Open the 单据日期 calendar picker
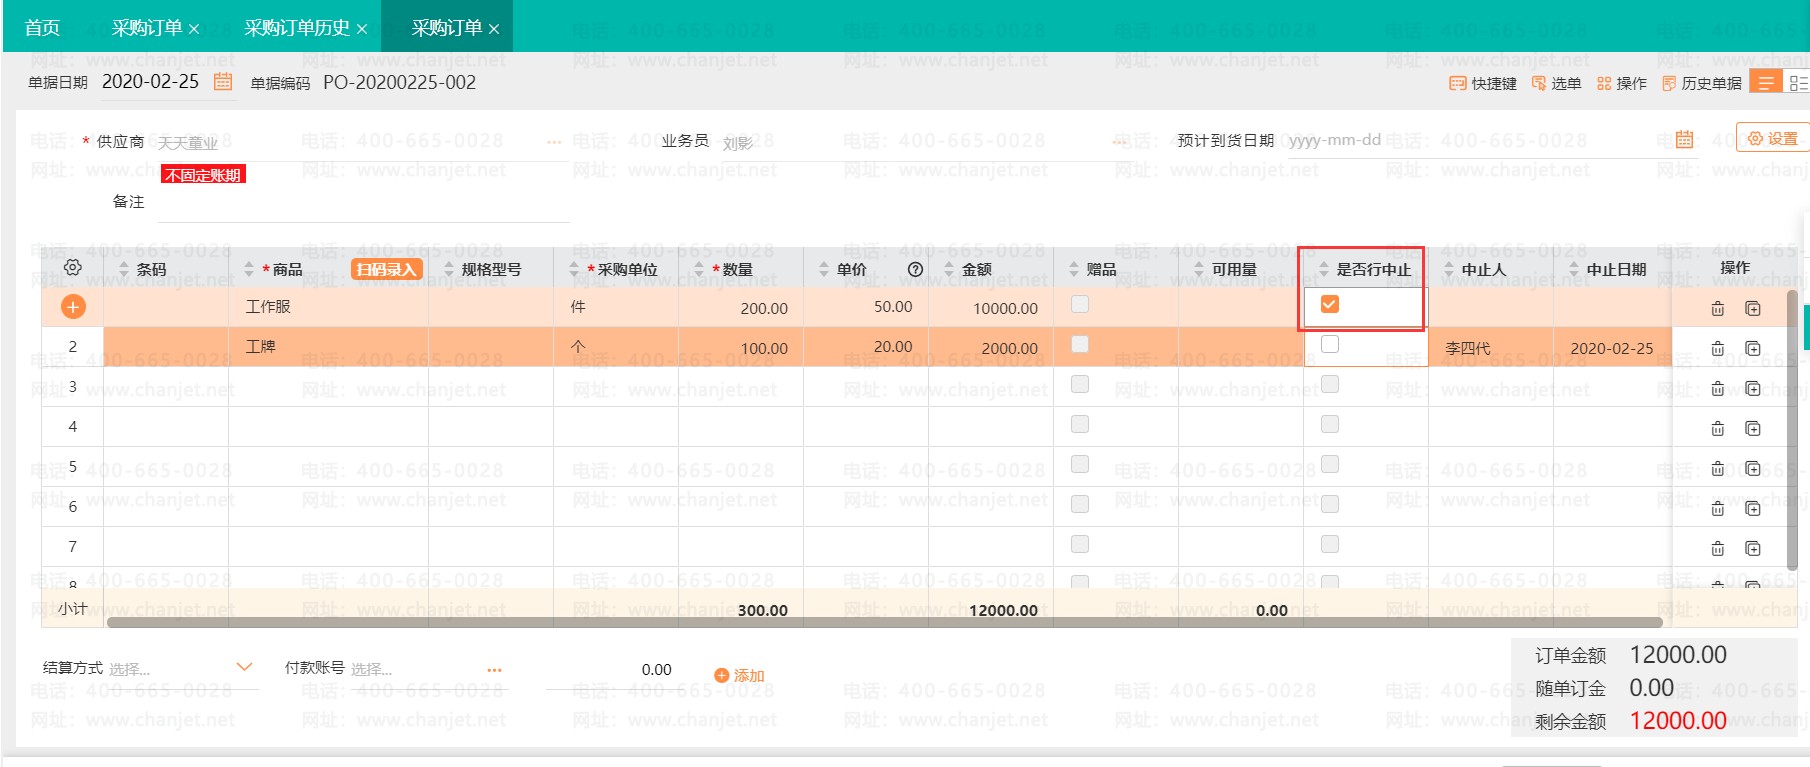 (223, 82)
